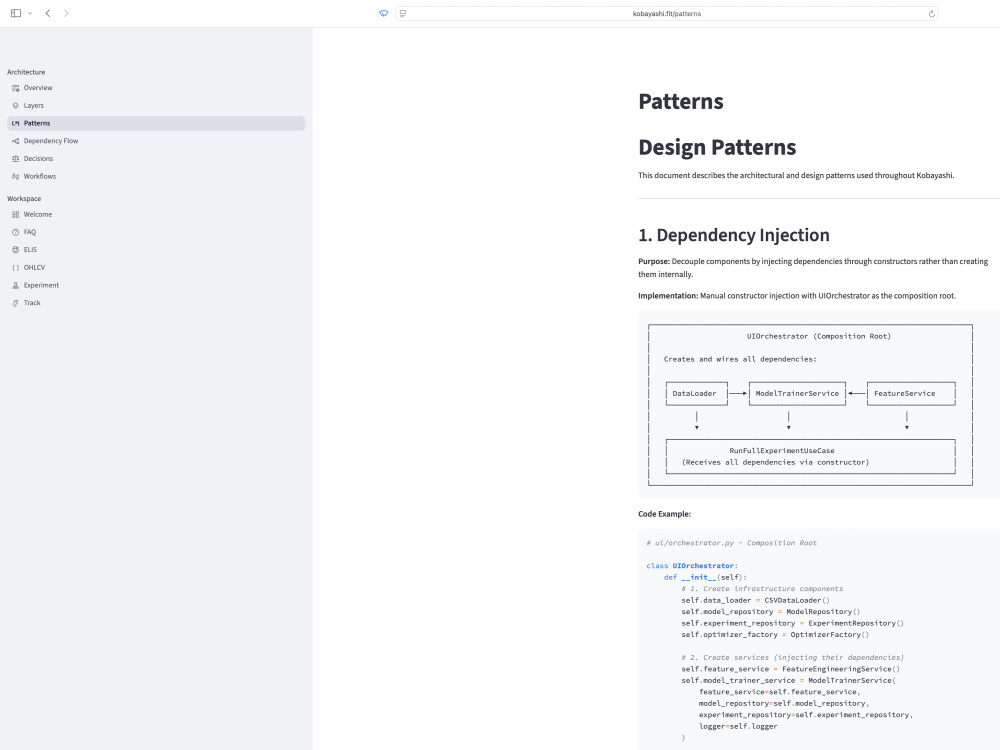Click the Patterns sidebar icon
This screenshot has width=1000, height=750.
coord(15,123)
